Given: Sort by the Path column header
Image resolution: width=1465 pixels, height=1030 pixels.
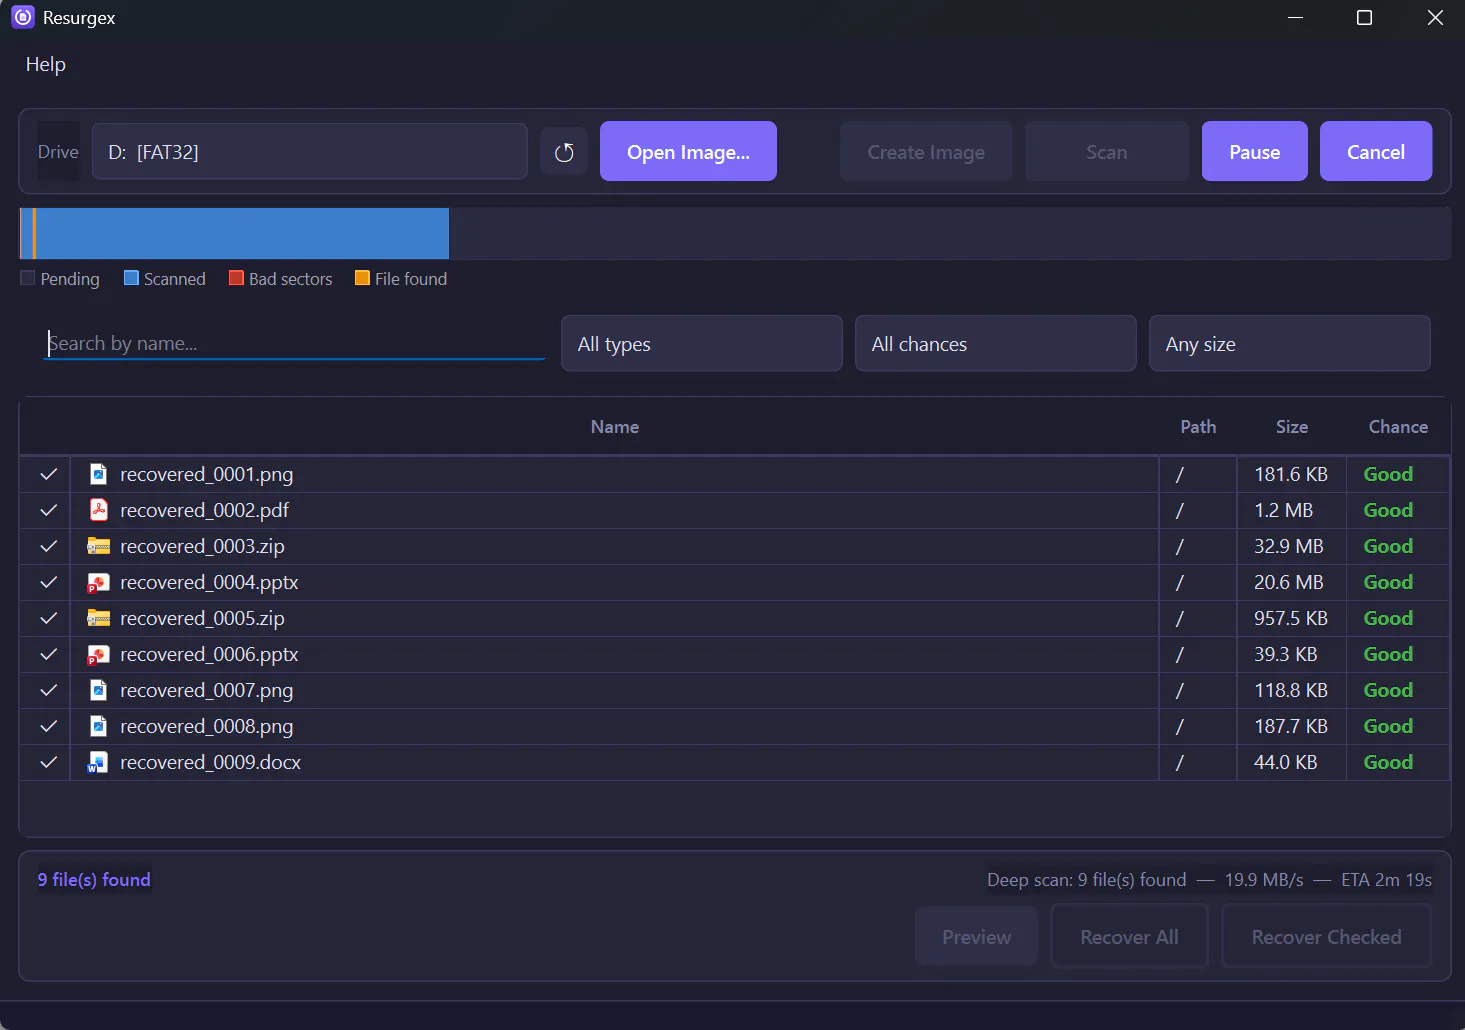Looking at the screenshot, I should [x=1198, y=427].
